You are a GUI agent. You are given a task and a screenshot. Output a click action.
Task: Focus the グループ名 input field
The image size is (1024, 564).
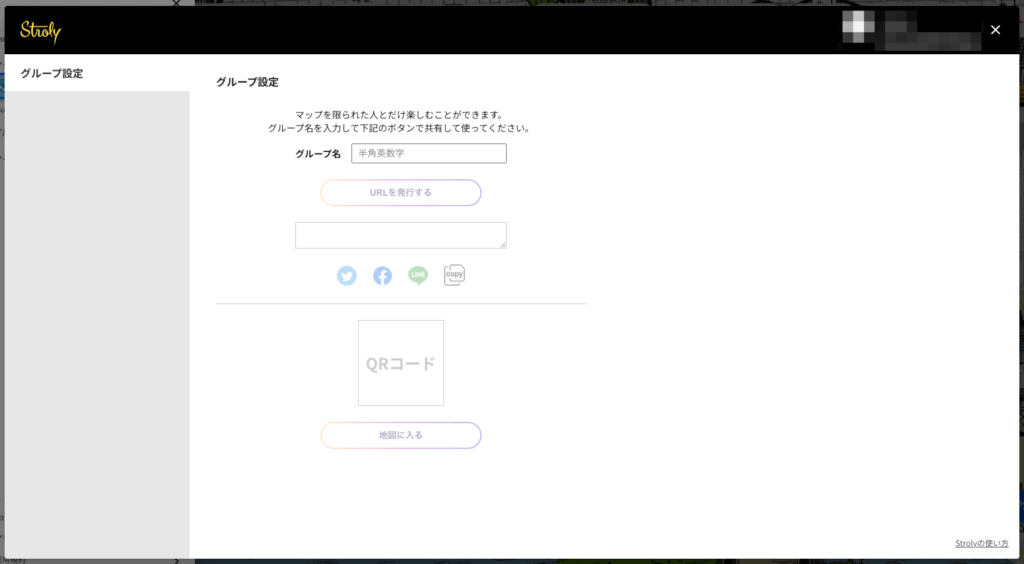pyautogui.click(x=428, y=153)
